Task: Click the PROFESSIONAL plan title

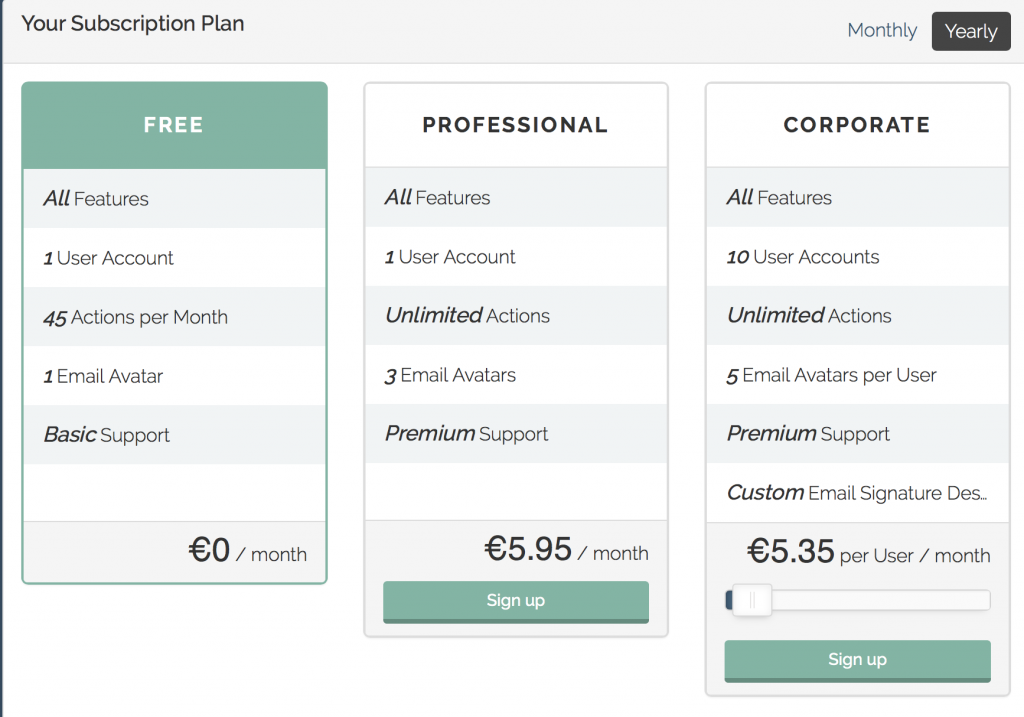Action: pyautogui.click(x=515, y=125)
